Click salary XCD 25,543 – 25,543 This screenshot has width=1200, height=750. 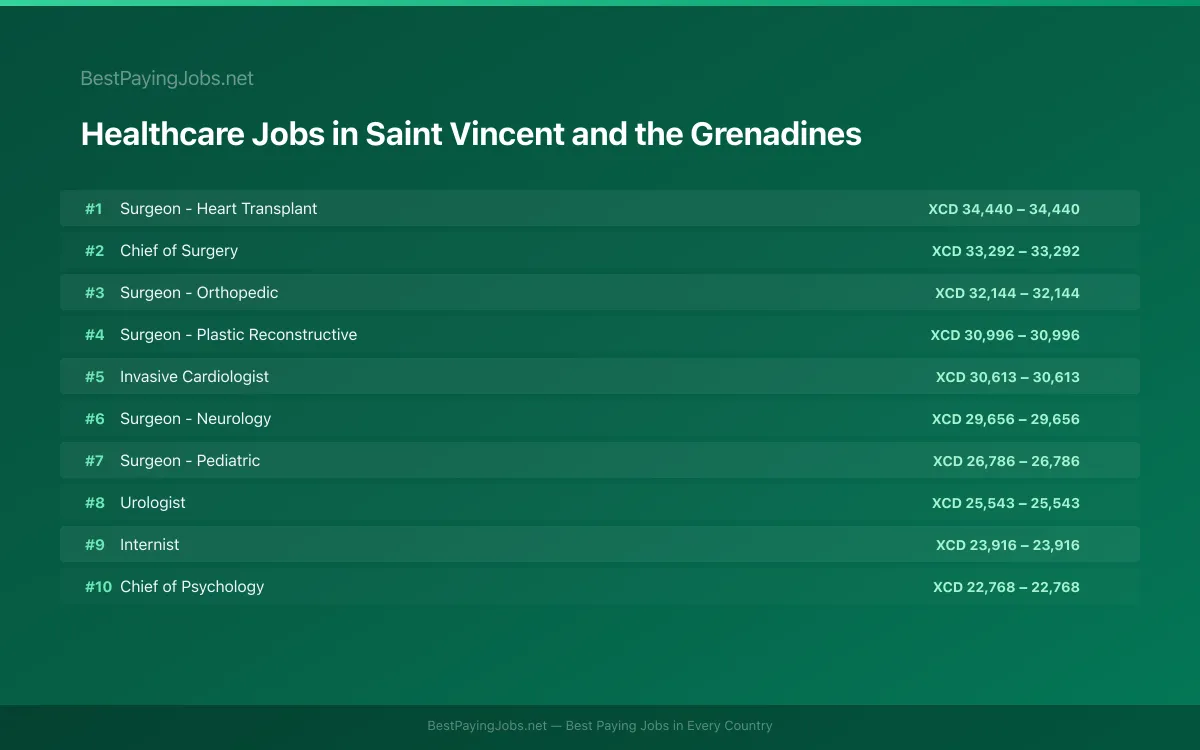[1006, 503]
